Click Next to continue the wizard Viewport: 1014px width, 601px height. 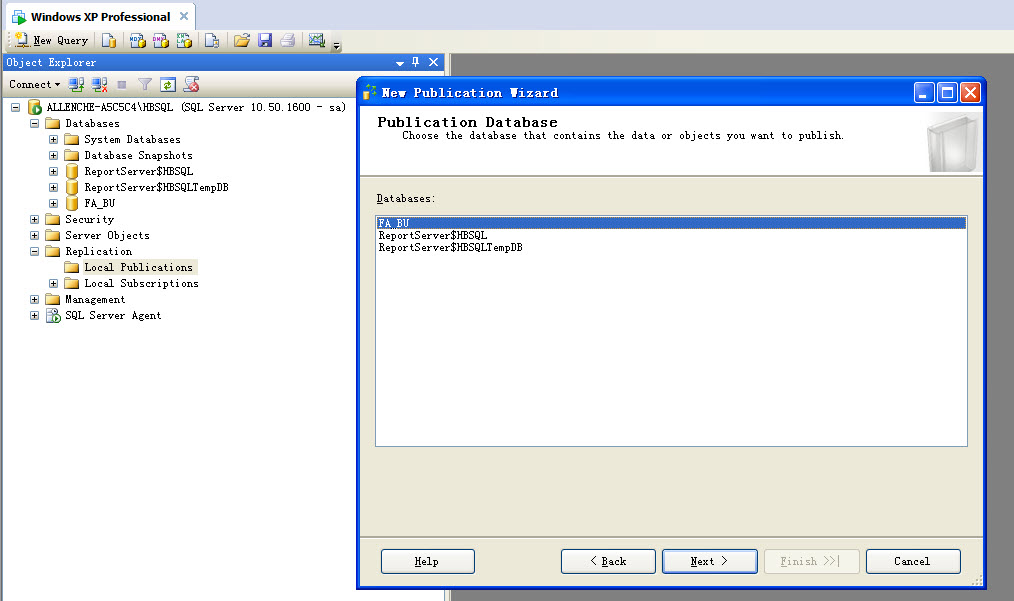point(709,562)
